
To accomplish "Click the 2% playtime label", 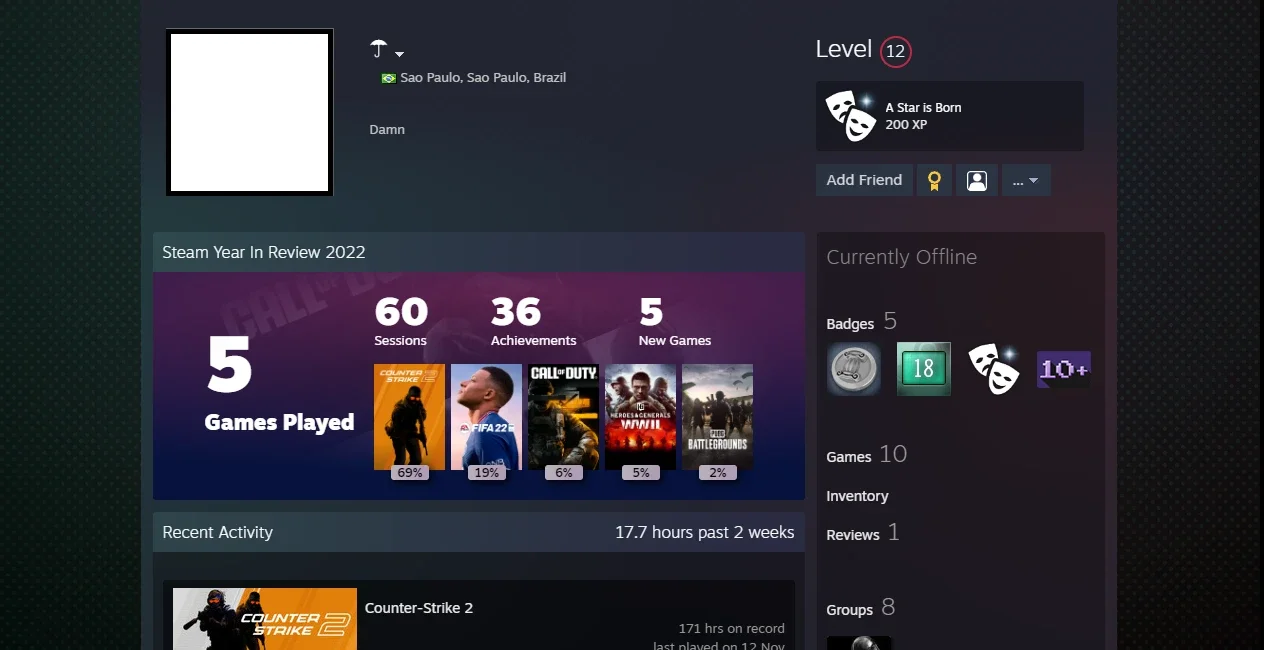I will [x=718, y=473].
